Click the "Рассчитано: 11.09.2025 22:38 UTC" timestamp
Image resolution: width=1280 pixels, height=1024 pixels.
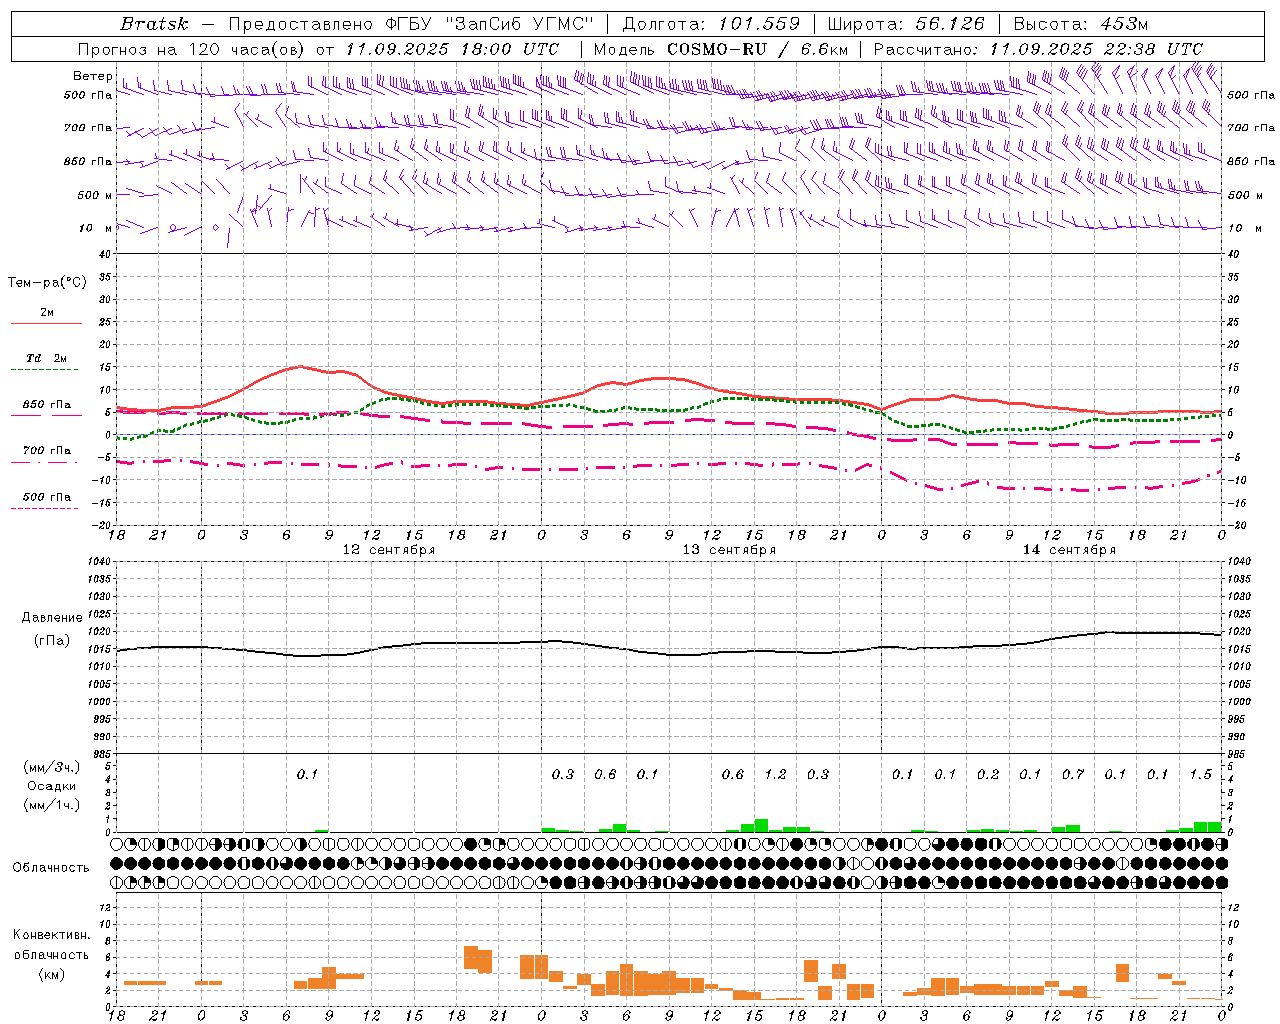click(1038, 49)
